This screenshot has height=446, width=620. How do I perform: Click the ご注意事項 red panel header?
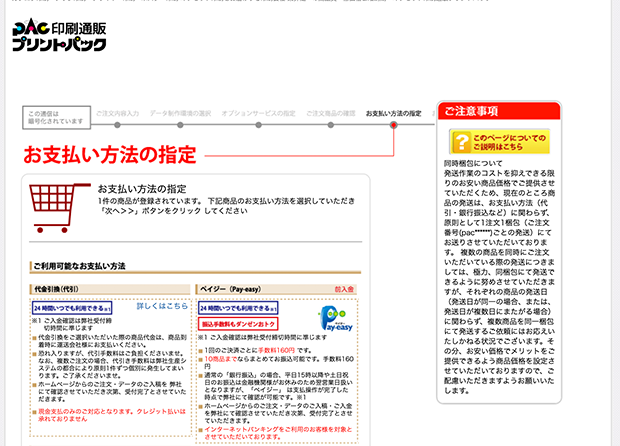tap(499, 111)
